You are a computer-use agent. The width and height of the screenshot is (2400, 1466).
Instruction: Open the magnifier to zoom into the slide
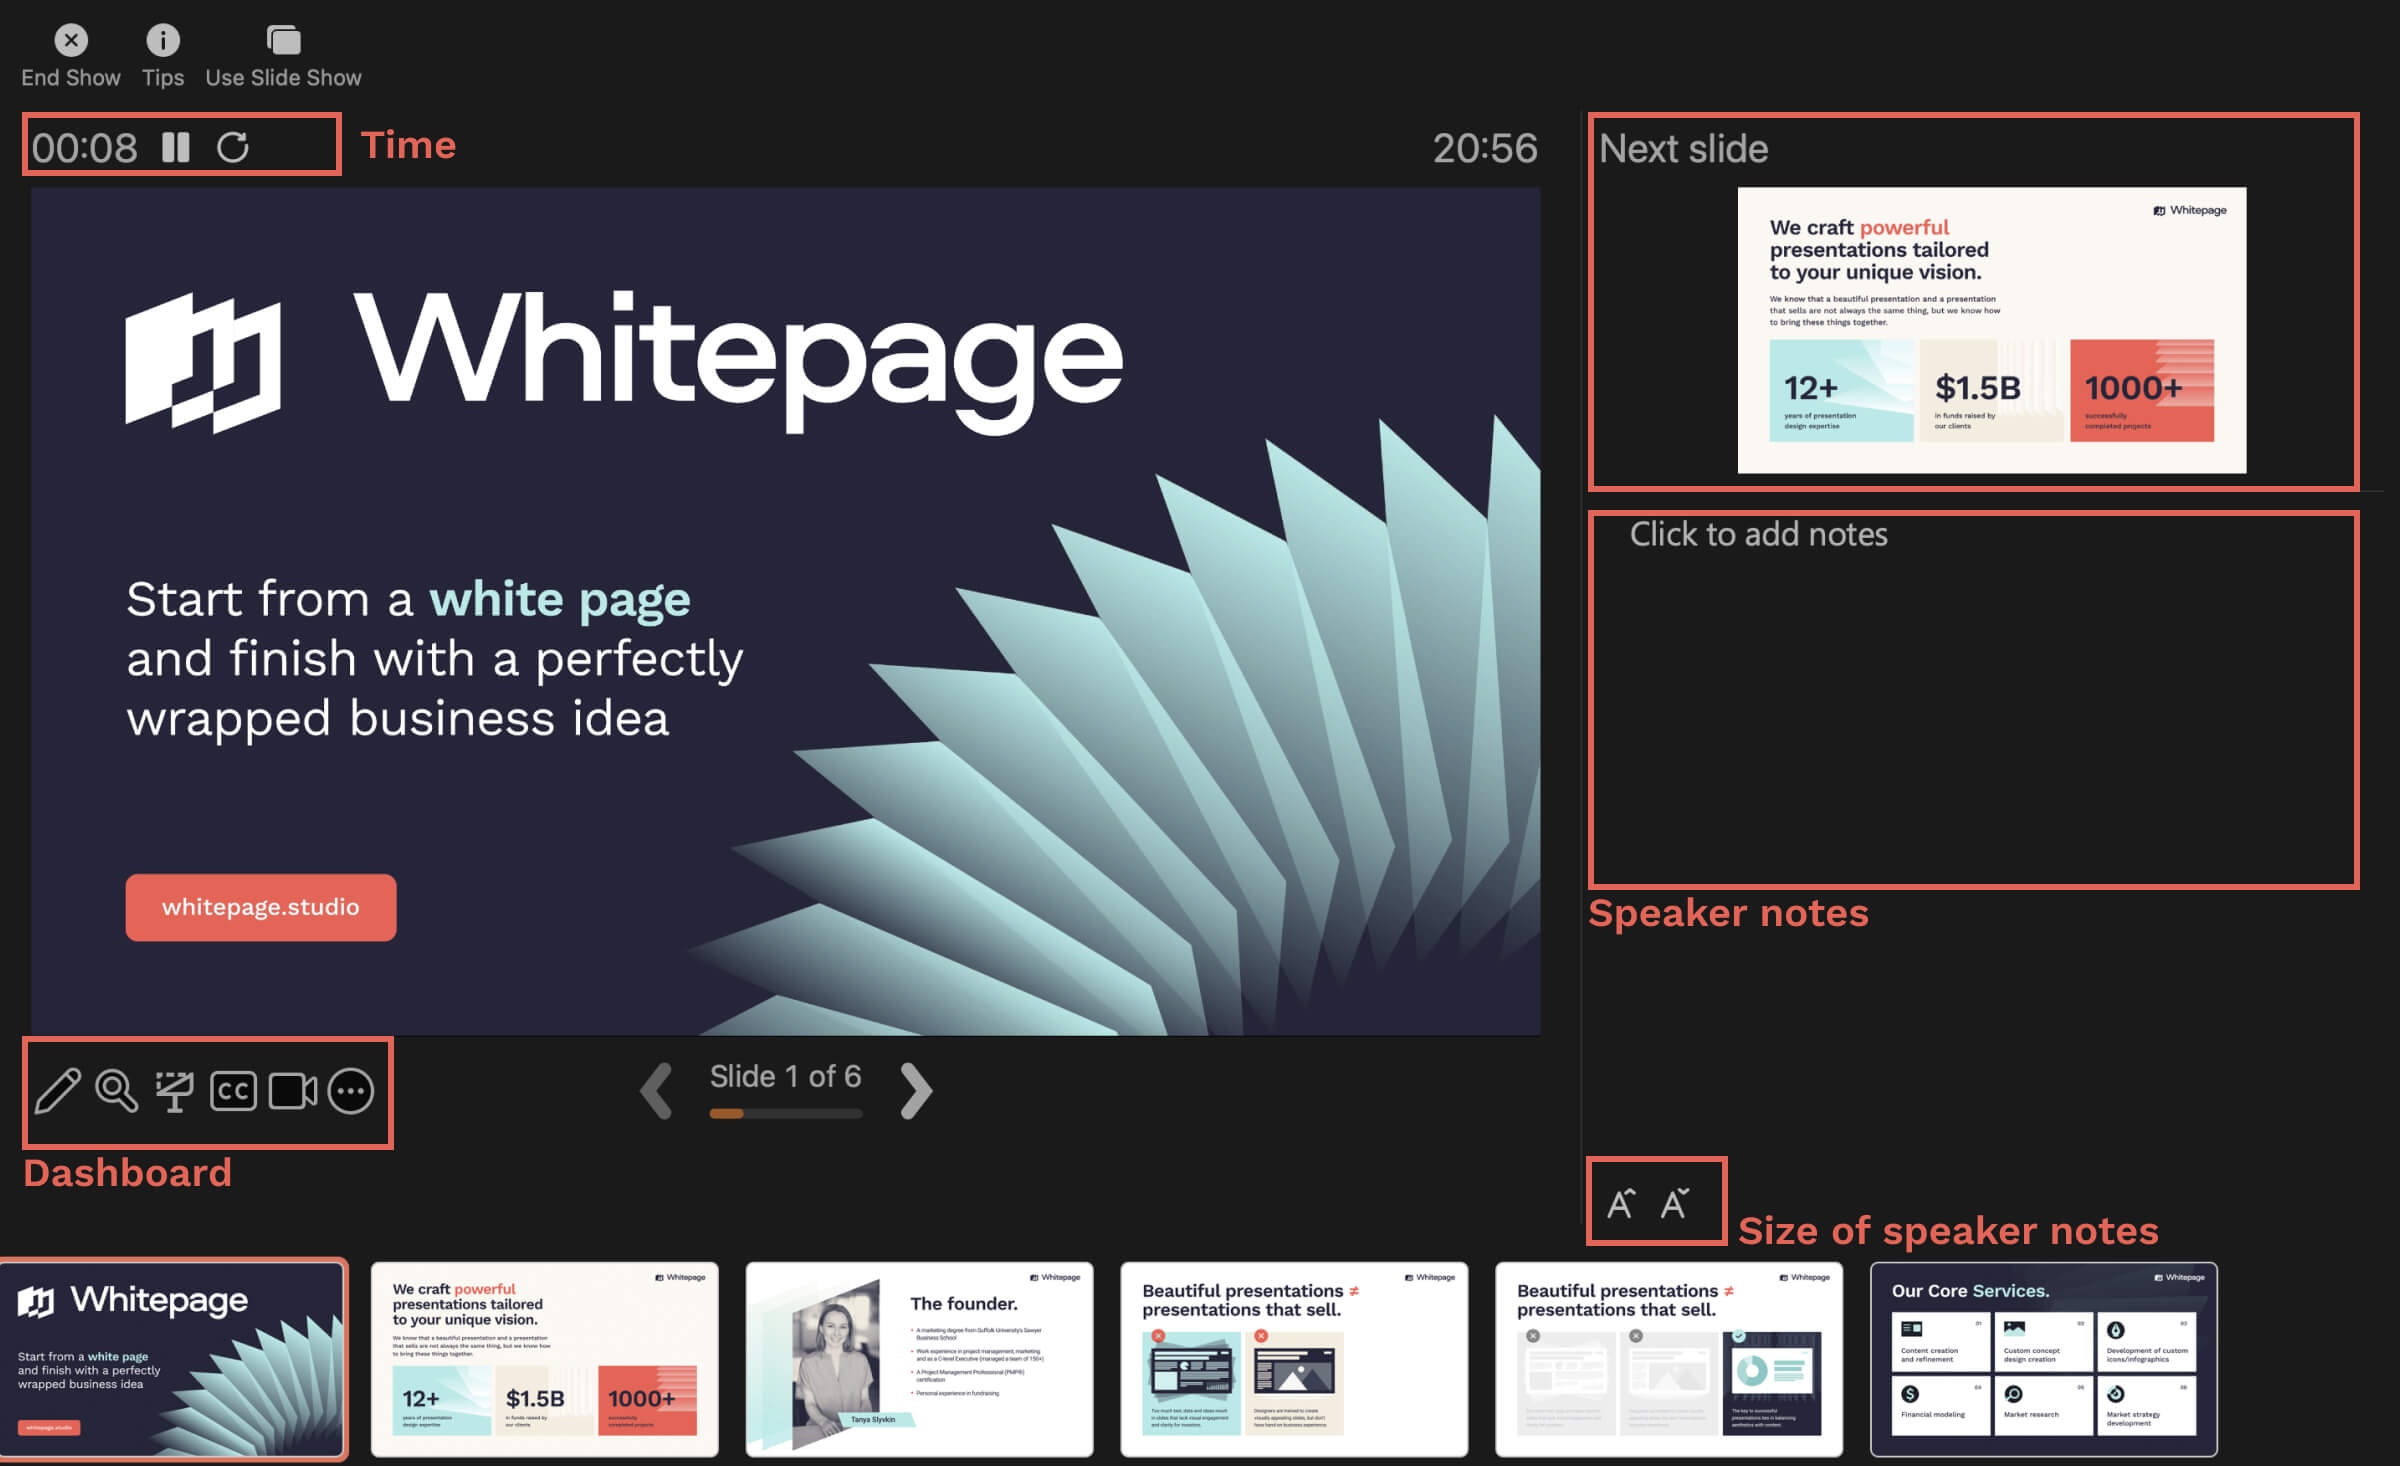(x=116, y=1092)
